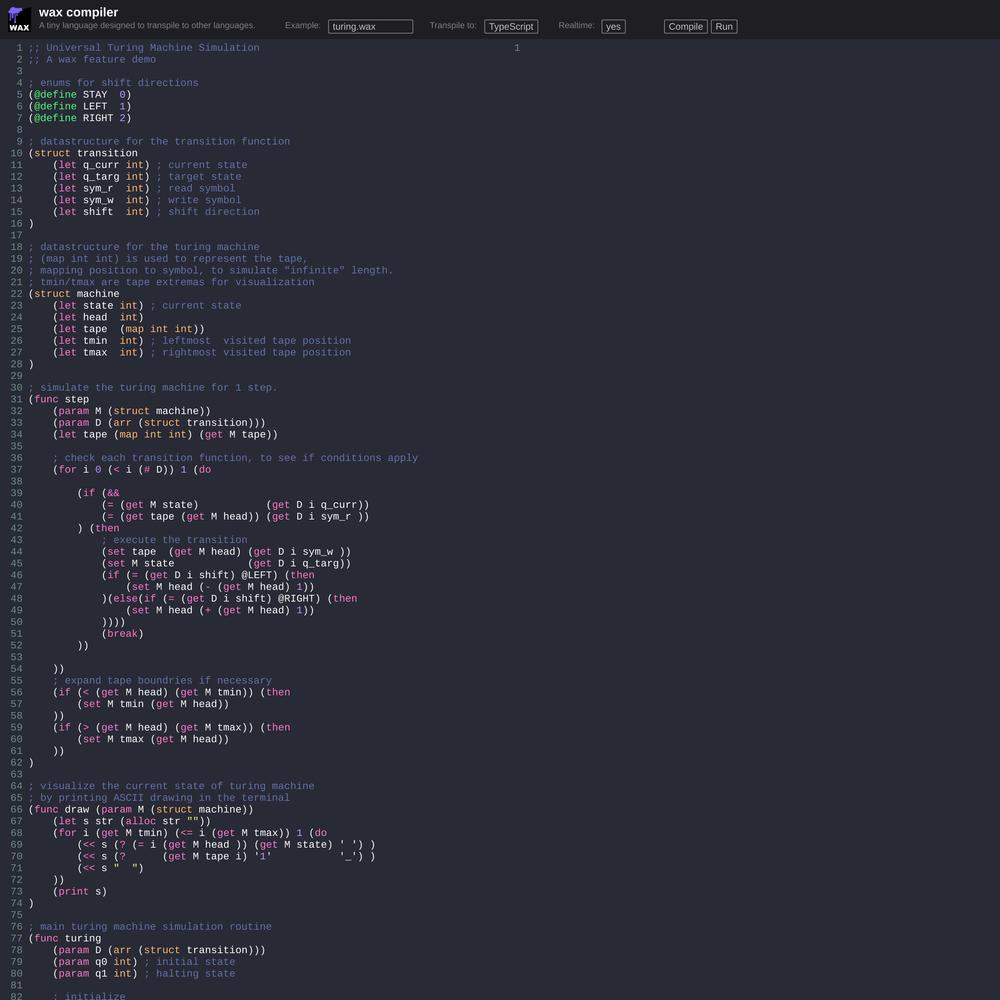
Task: Click the ";; Universal Turing Machine Simulation" comment
Action: (143, 48)
